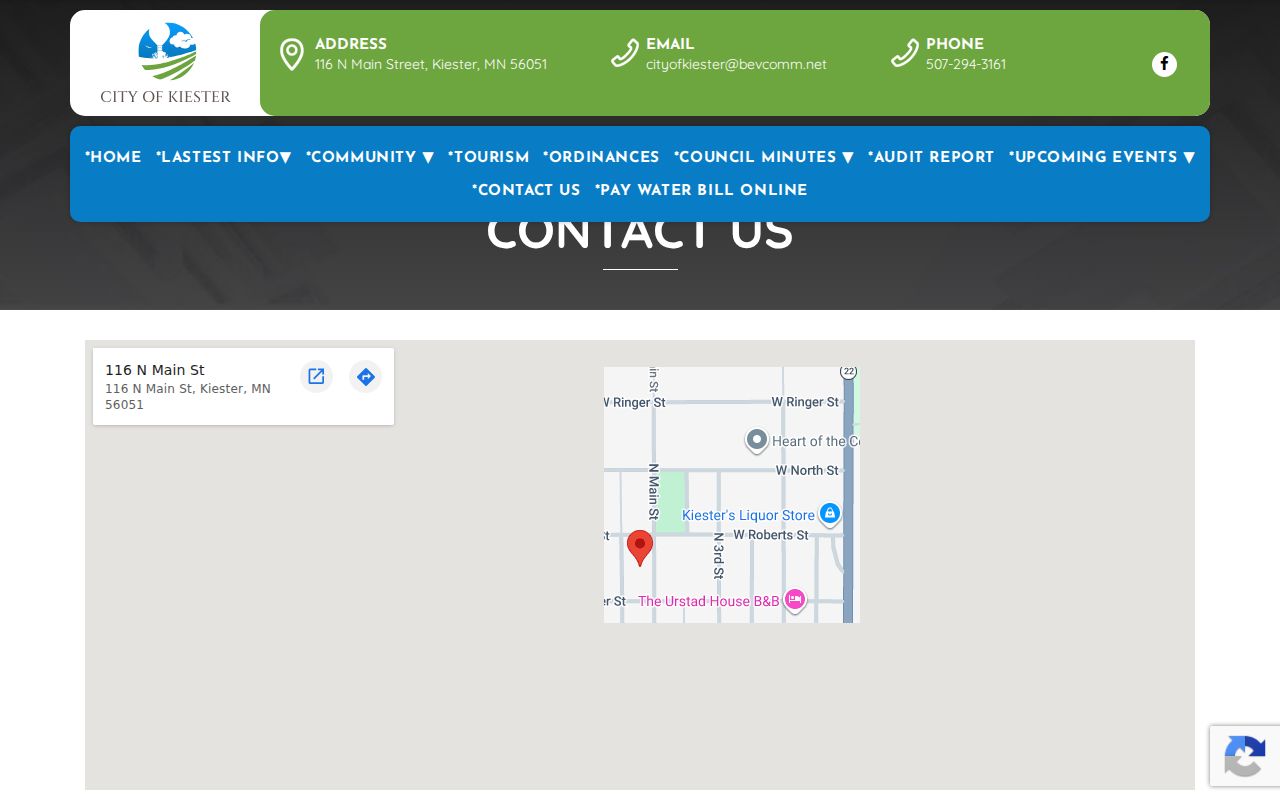Image resolution: width=1280 pixels, height=800 pixels.
Task: Click The Urstad House B&B map label
Action: [x=709, y=601]
